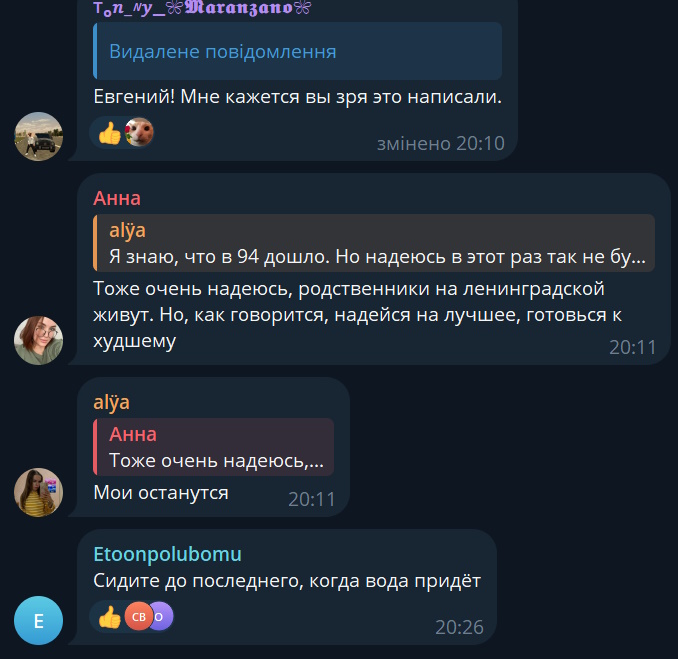The height and width of the screenshot is (659, 678).
Task: Click alÿa sender name above Мои останутся
Action: tap(112, 403)
